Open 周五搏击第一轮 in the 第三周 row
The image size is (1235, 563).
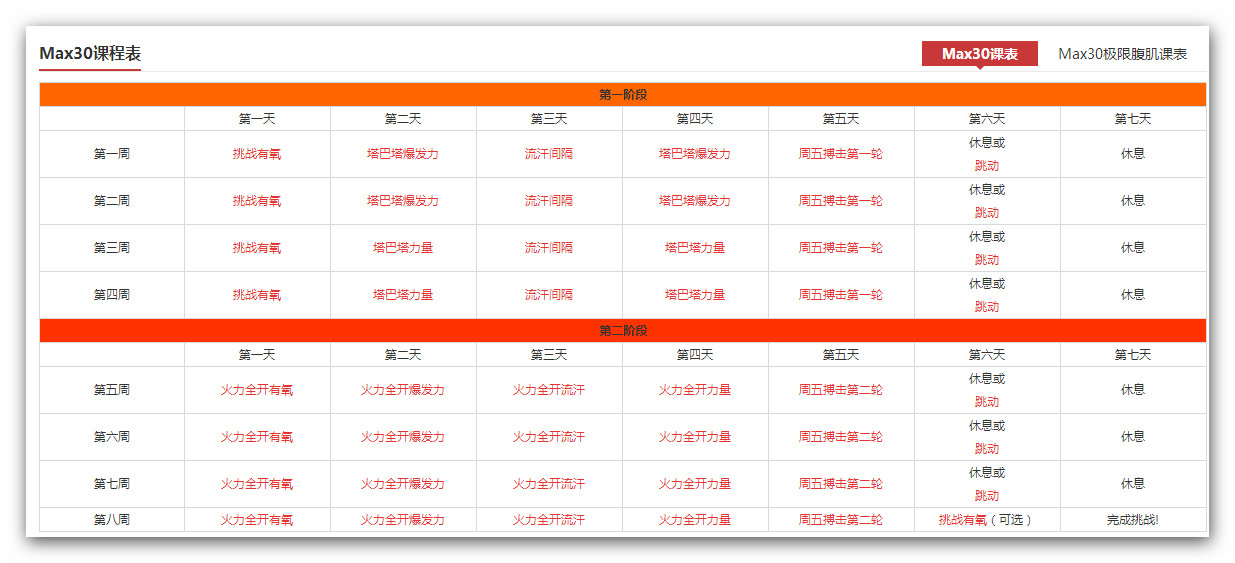(x=841, y=248)
